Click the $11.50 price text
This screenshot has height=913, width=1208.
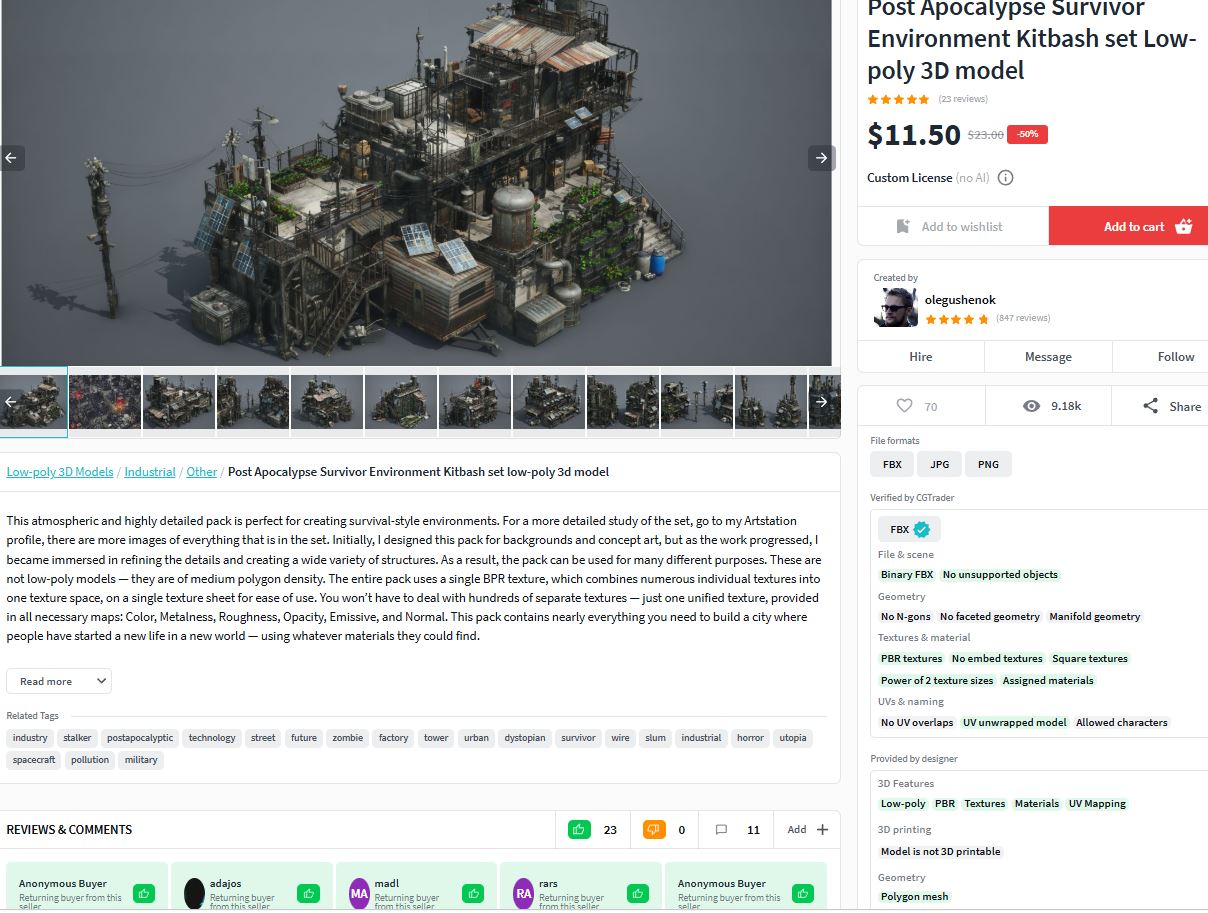click(914, 135)
